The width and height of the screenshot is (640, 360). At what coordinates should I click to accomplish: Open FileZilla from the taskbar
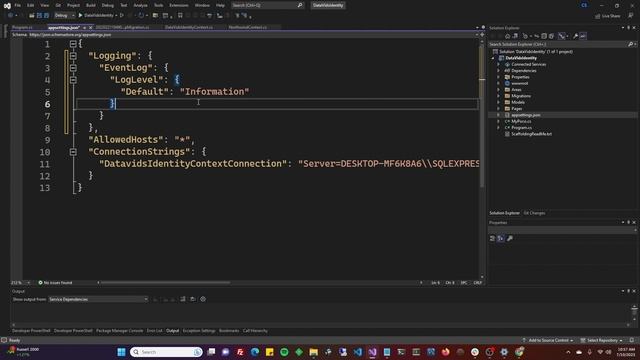[x=240, y=352]
